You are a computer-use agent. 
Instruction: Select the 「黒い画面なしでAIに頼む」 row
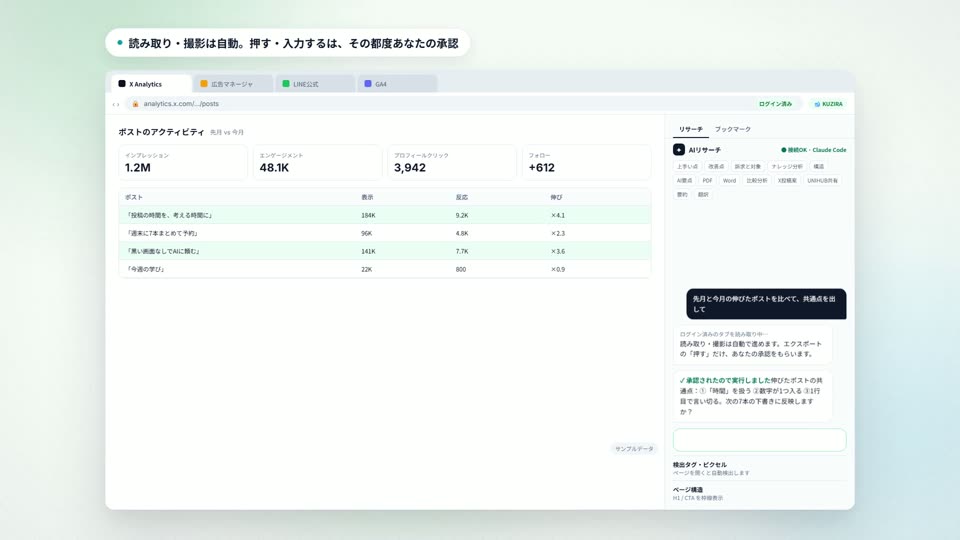[x=384, y=251]
